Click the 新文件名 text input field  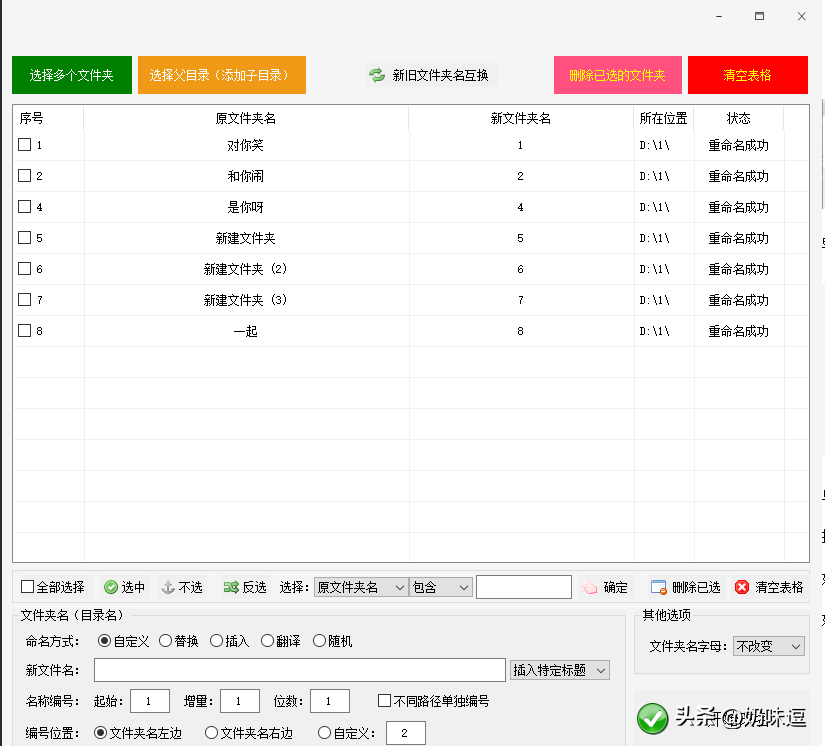pos(300,670)
